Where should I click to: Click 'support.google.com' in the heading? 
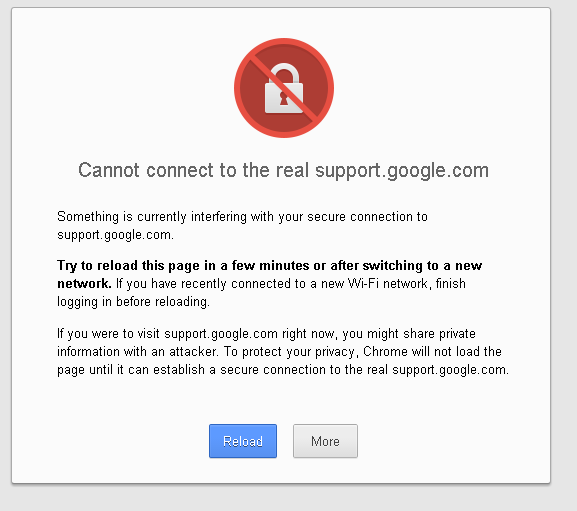click(x=402, y=171)
